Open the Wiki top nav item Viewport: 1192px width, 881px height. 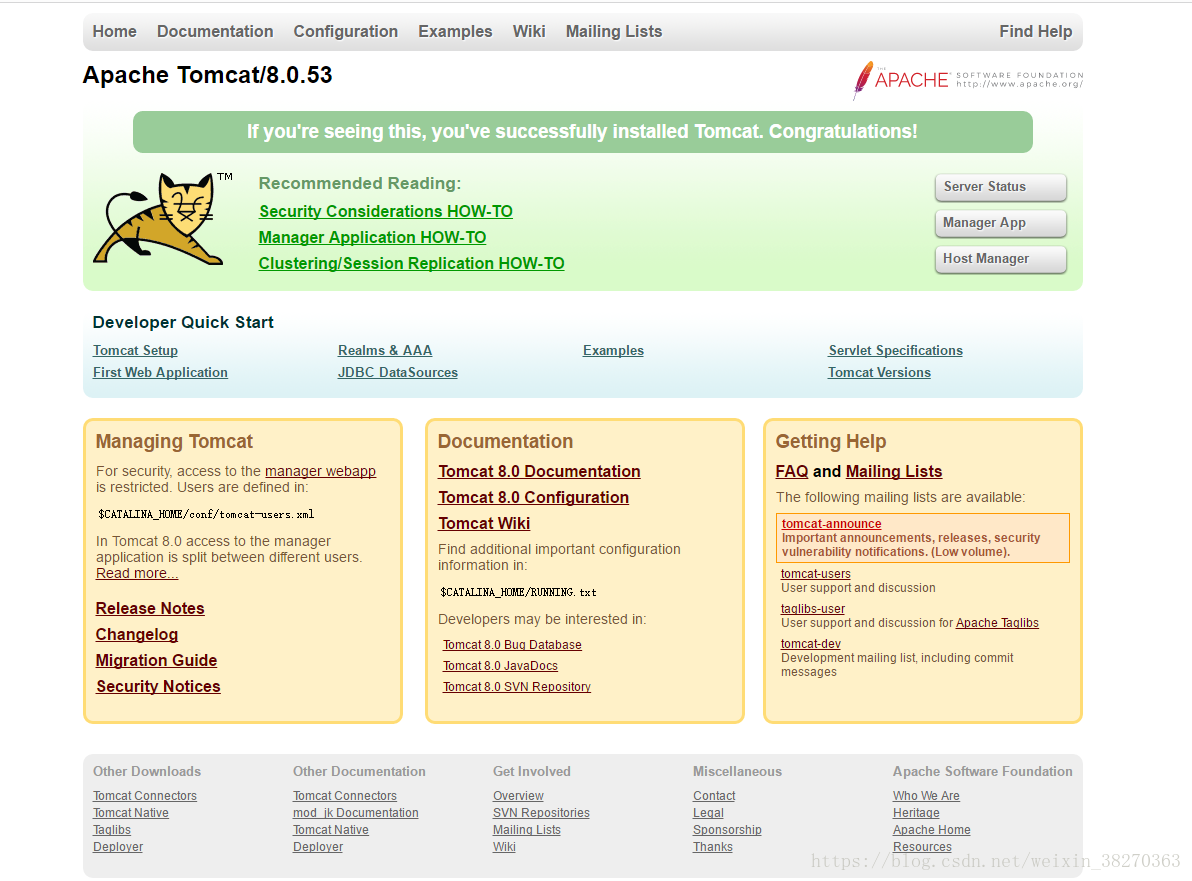tap(528, 31)
